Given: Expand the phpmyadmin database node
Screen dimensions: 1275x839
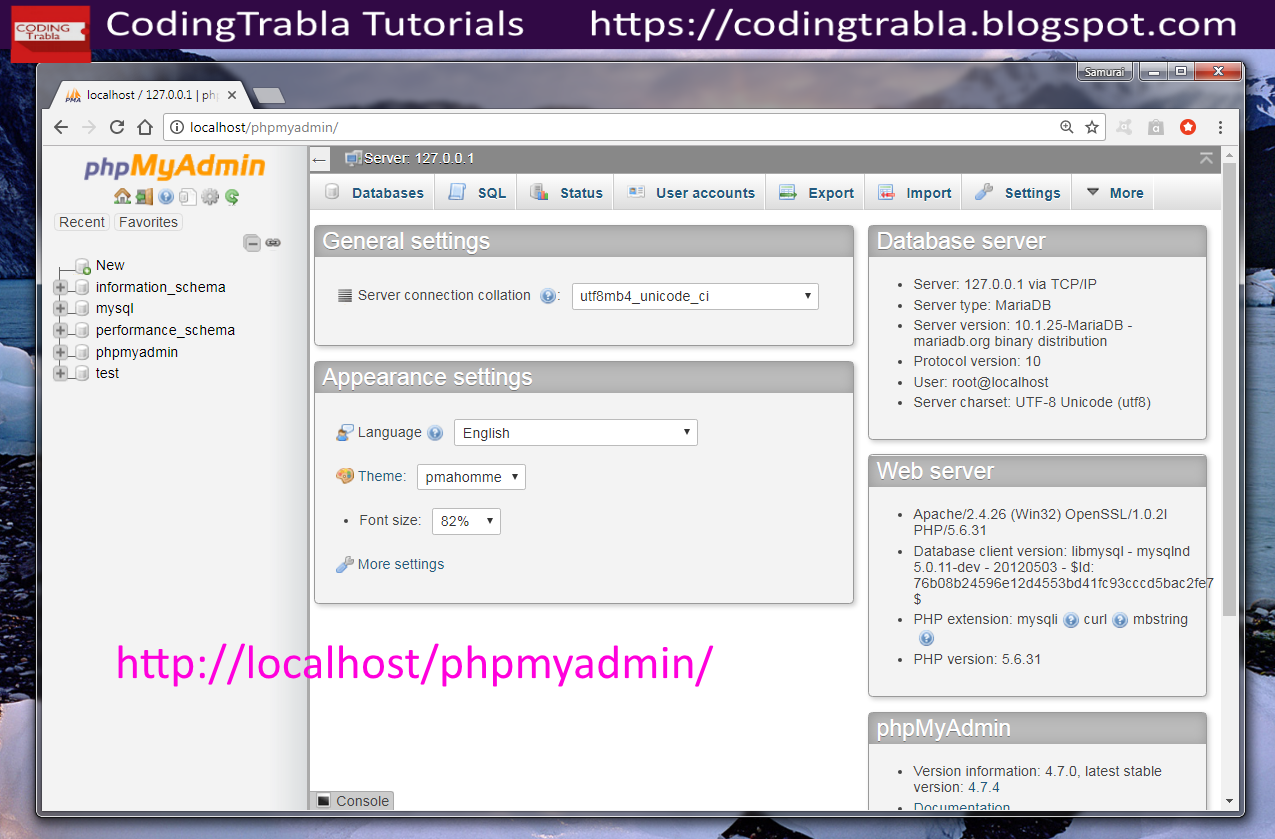Looking at the screenshot, I should point(60,352).
